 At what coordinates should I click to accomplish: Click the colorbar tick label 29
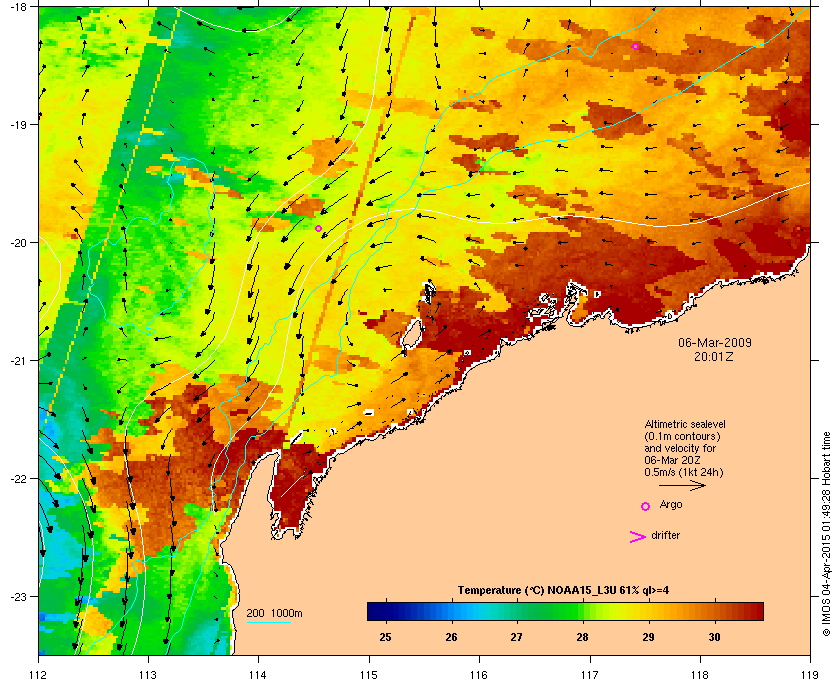click(648, 637)
